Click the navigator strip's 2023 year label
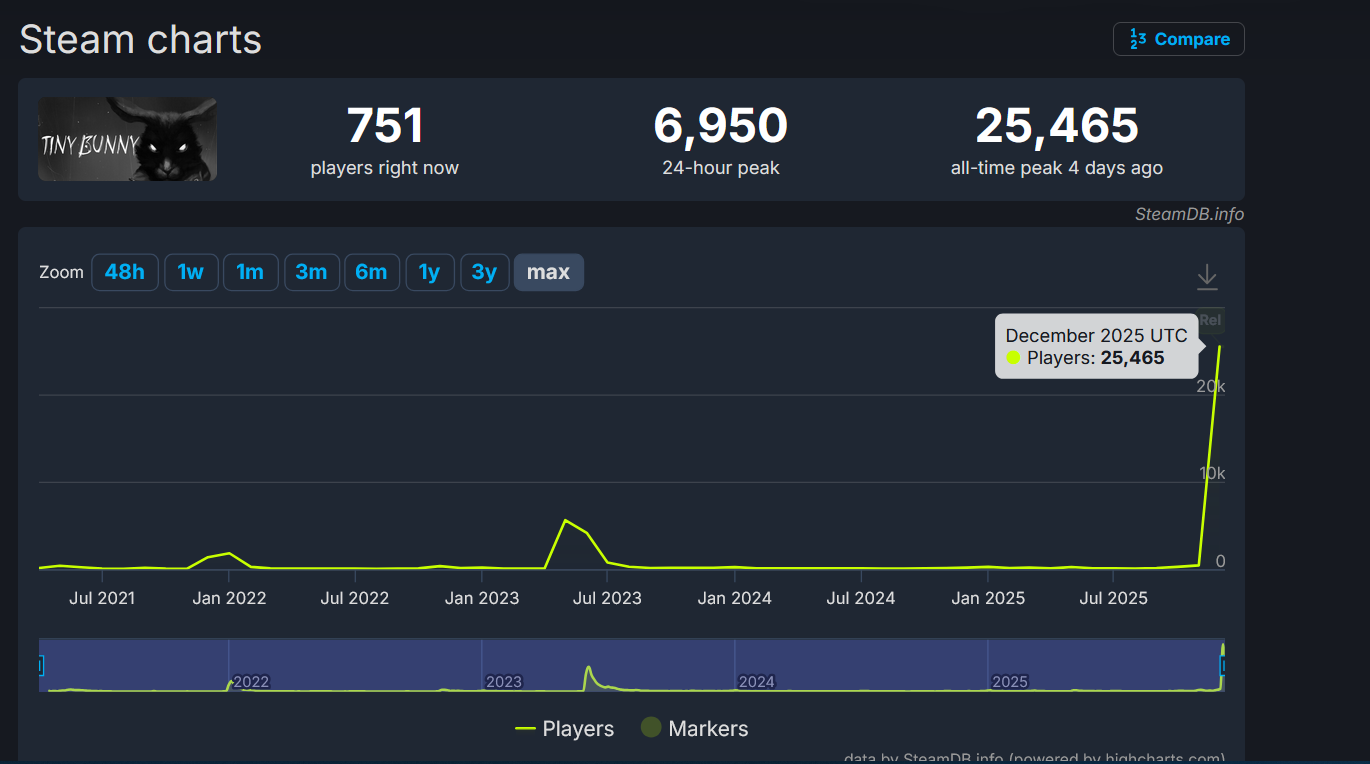Viewport: 1370px width, 764px height. click(x=504, y=682)
